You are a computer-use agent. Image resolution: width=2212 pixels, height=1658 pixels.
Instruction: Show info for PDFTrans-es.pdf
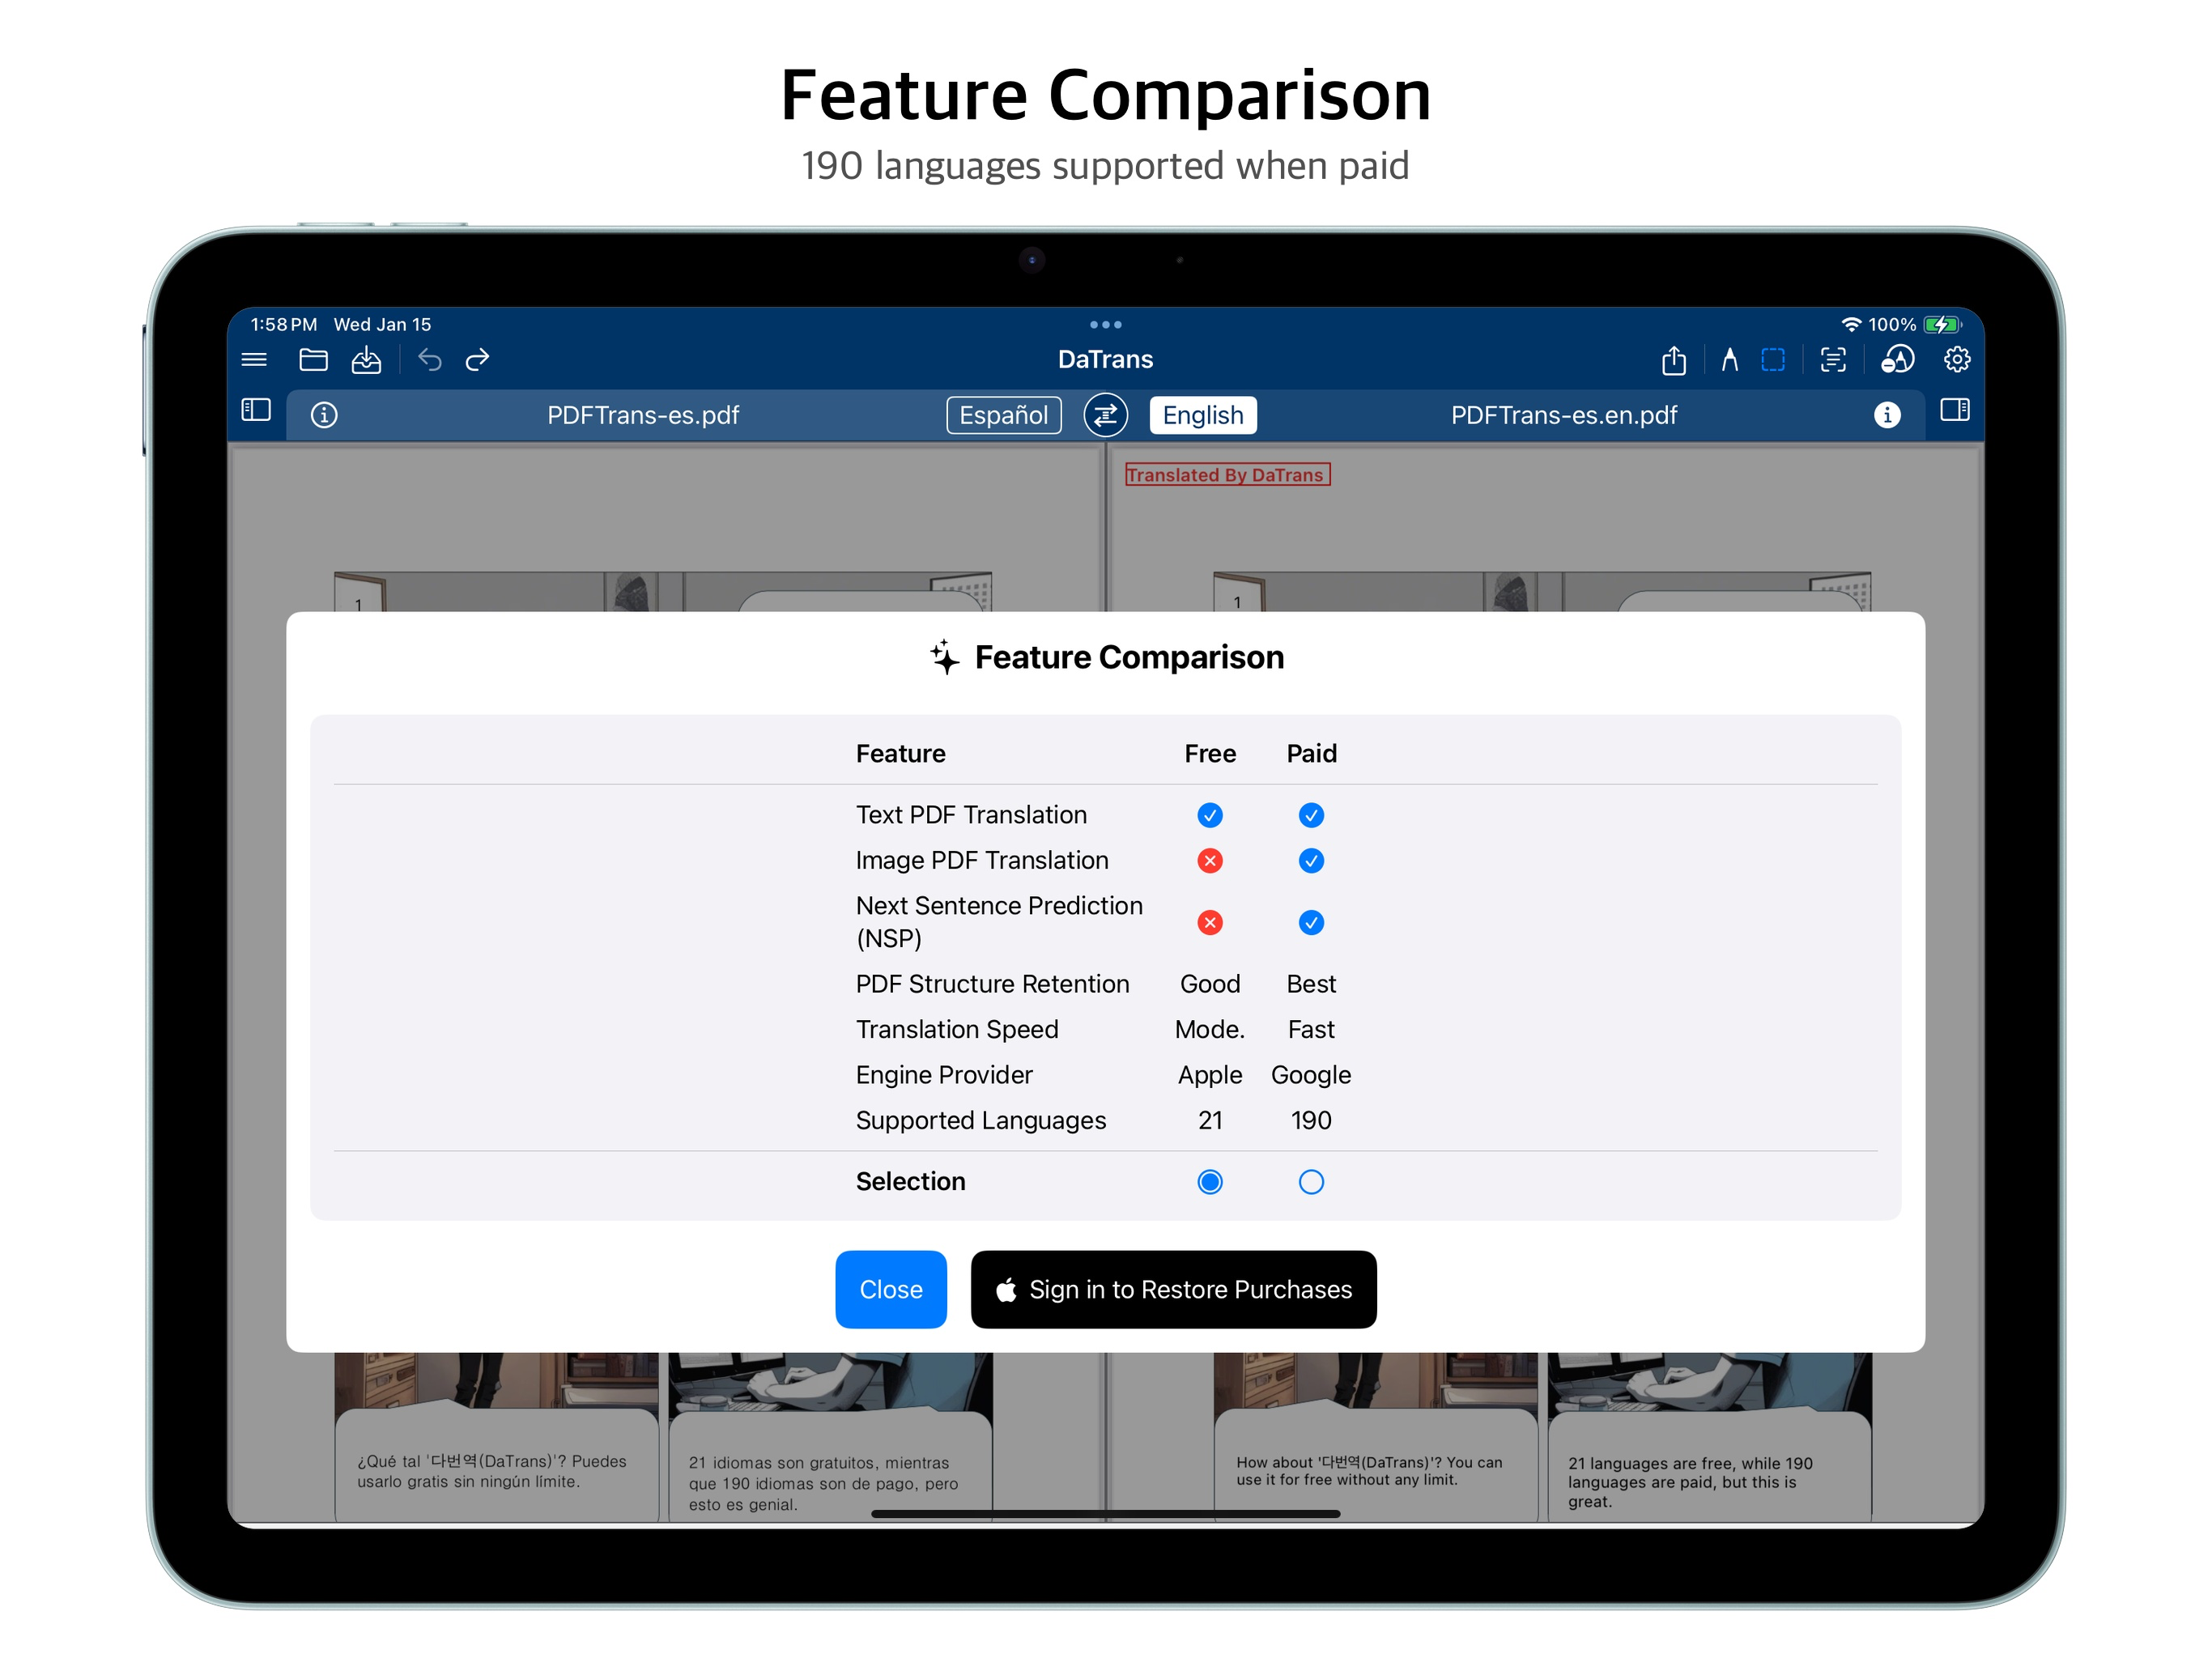click(324, 415)
